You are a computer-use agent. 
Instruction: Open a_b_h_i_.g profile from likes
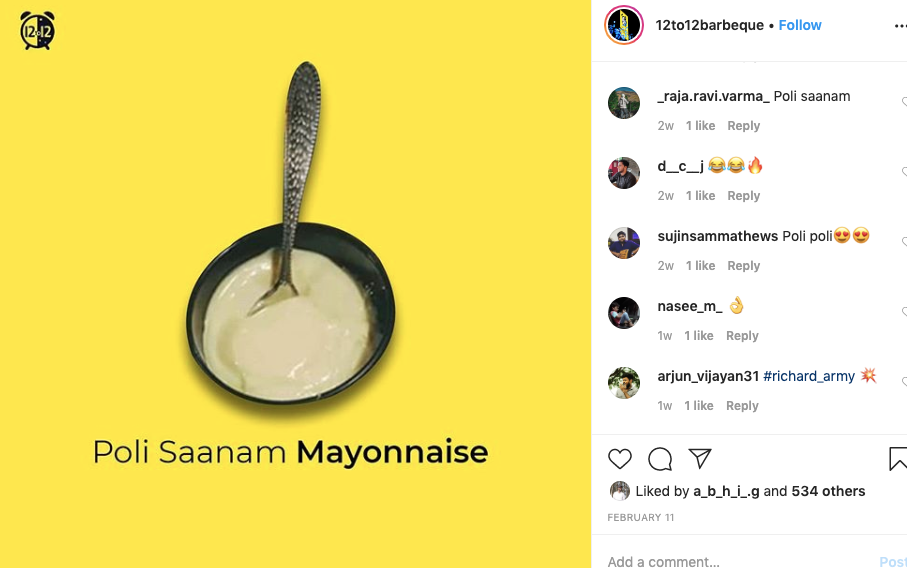click(726, 491)
